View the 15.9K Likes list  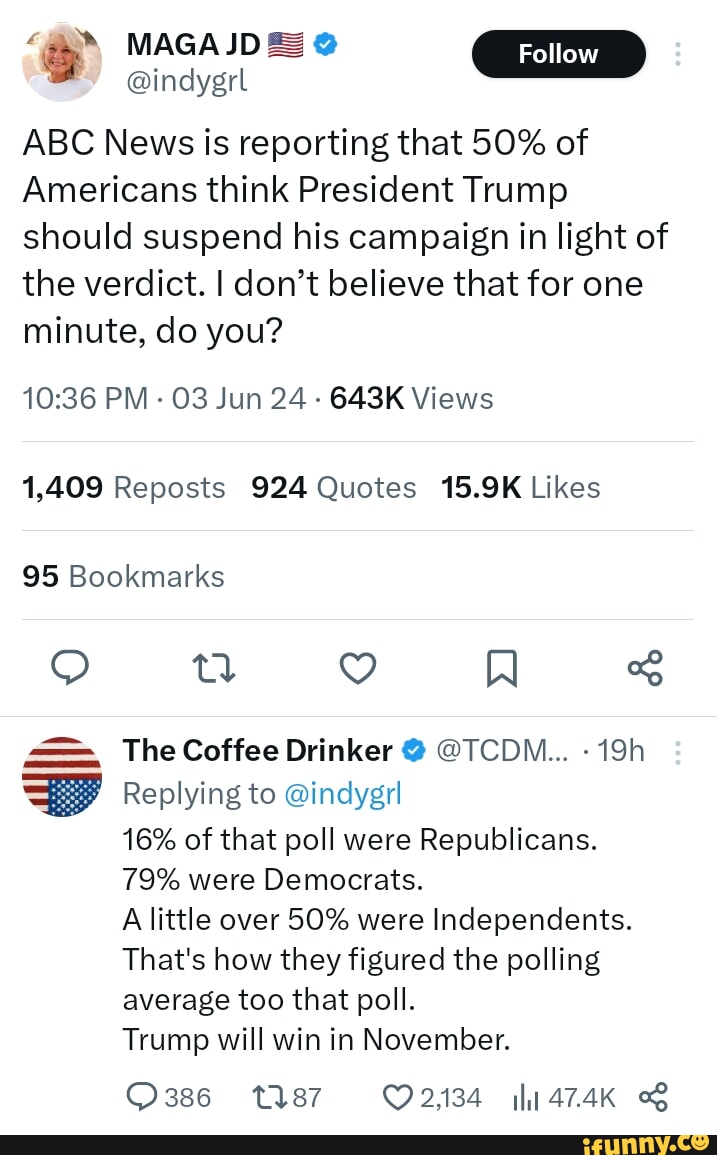coord(520,487)
